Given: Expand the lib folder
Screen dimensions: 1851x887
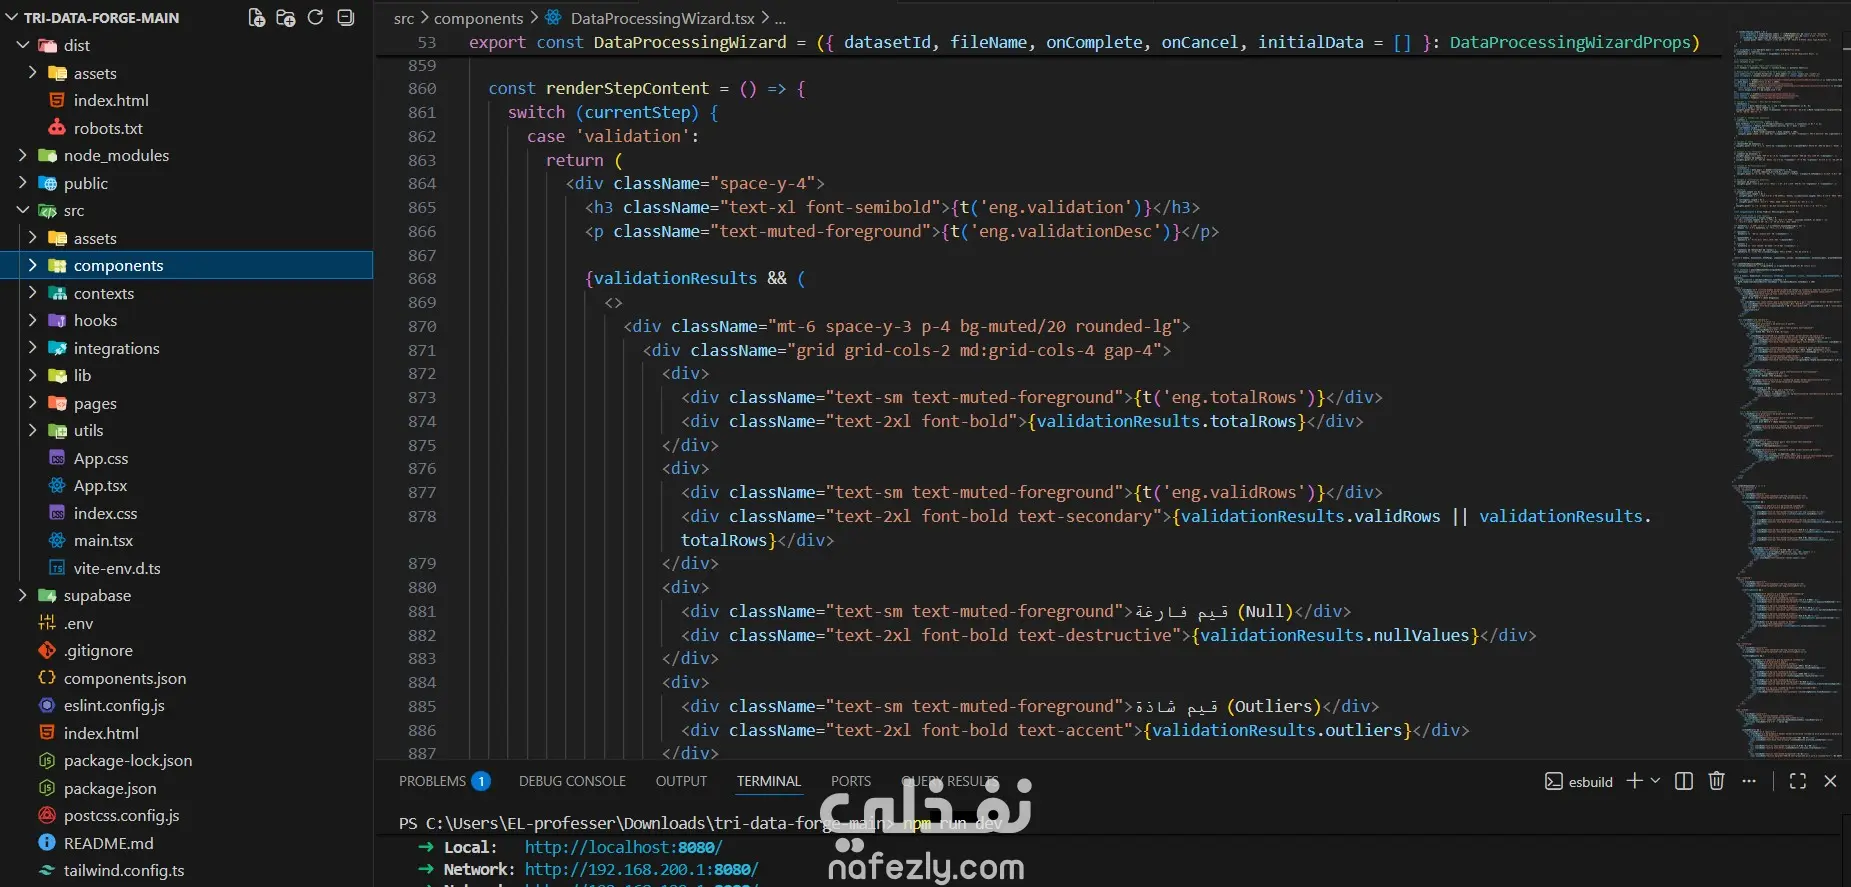Looking at the screenshot, I should point(33,375).
